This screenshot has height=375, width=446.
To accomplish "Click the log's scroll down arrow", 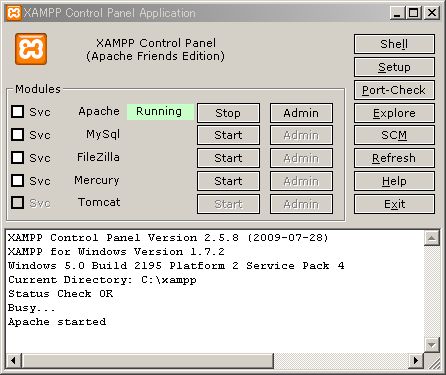I will 432,345.
